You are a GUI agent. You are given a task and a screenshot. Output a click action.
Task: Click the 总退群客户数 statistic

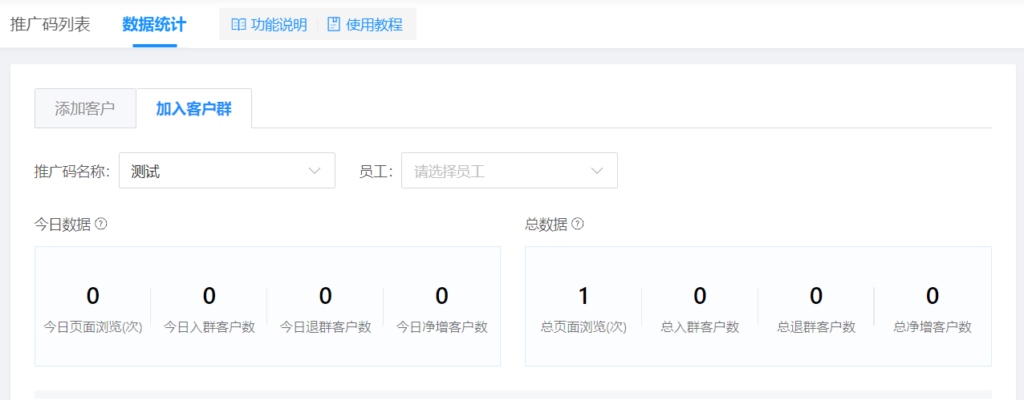[816, 308]
